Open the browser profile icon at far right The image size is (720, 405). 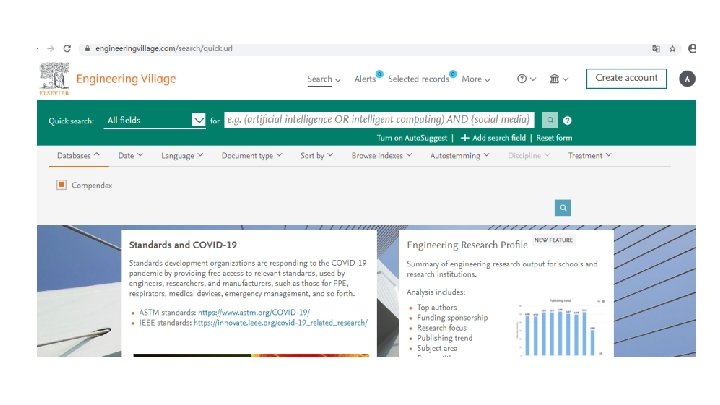692,48
